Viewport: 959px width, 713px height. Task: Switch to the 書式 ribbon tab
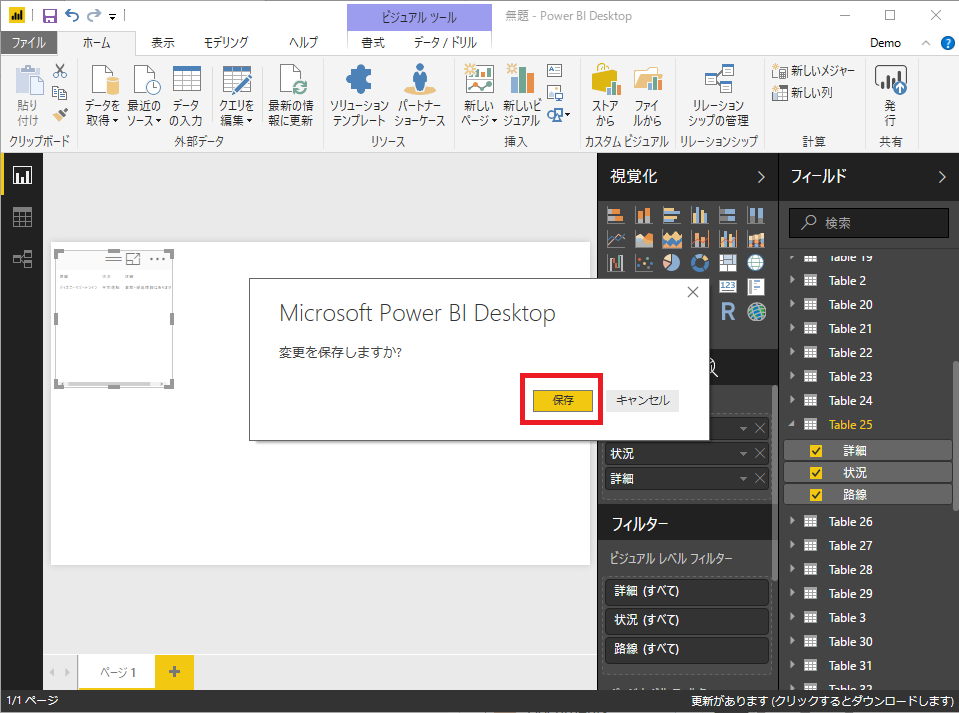point(372,43)
